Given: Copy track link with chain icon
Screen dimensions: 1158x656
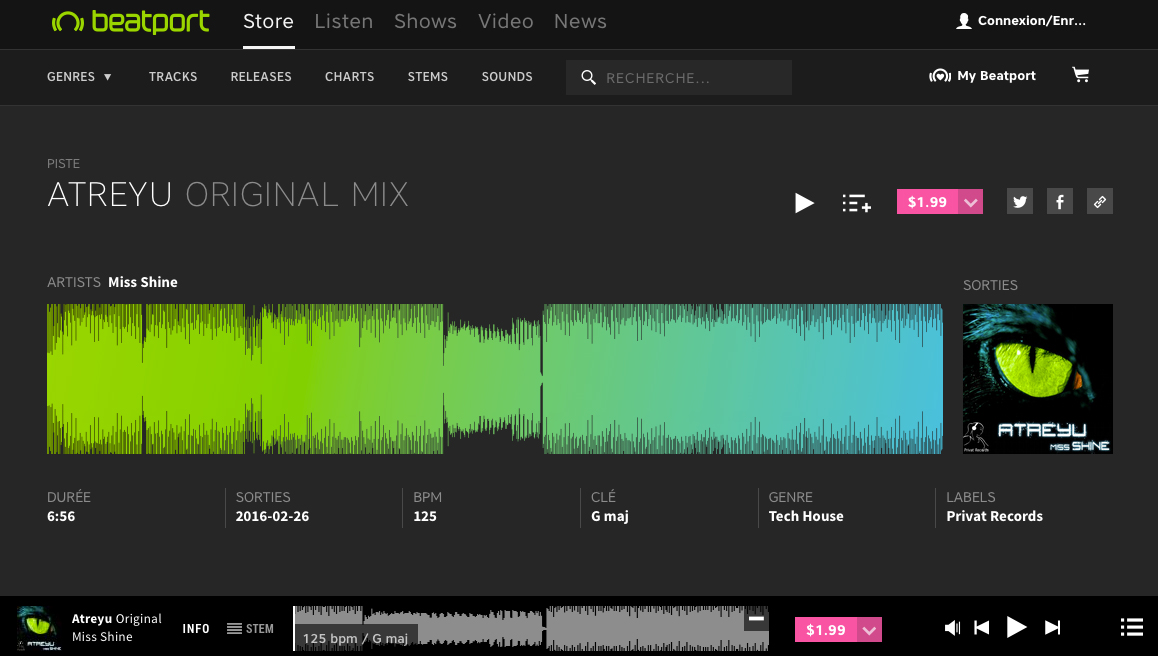Looking at the screenshot, I should (1099, 202).
